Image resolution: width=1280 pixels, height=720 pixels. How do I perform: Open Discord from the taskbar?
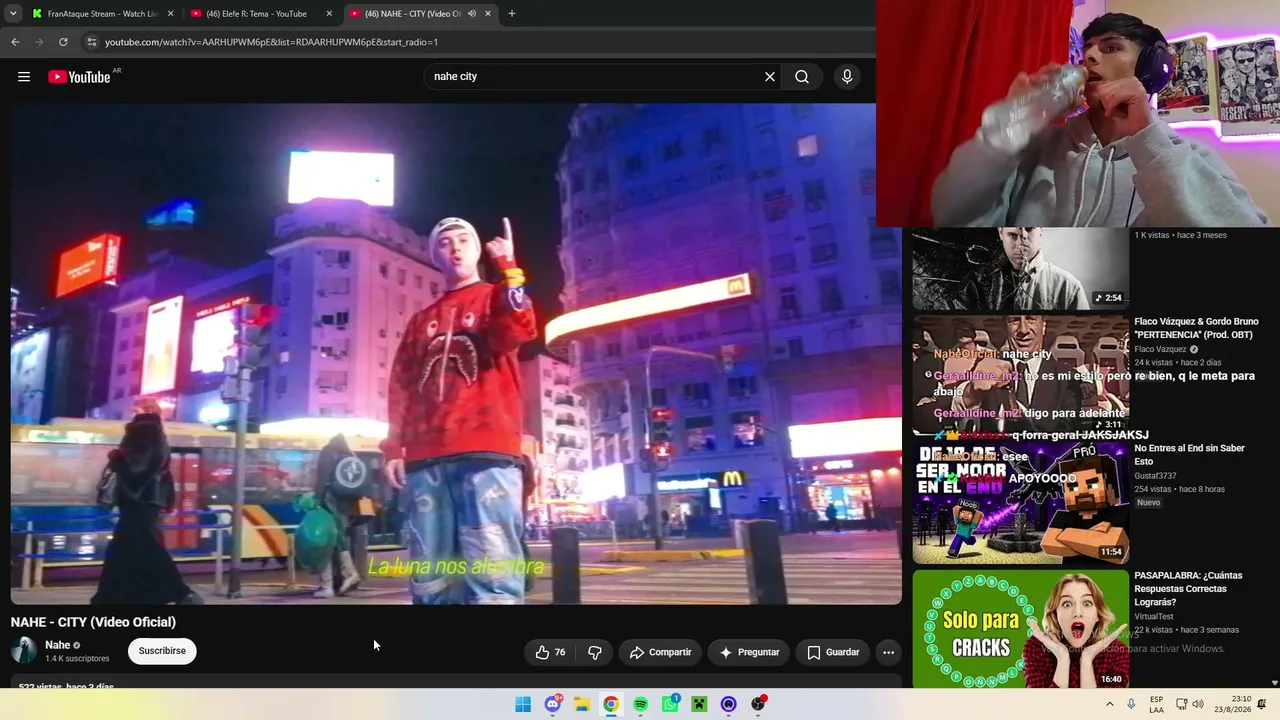553,704
